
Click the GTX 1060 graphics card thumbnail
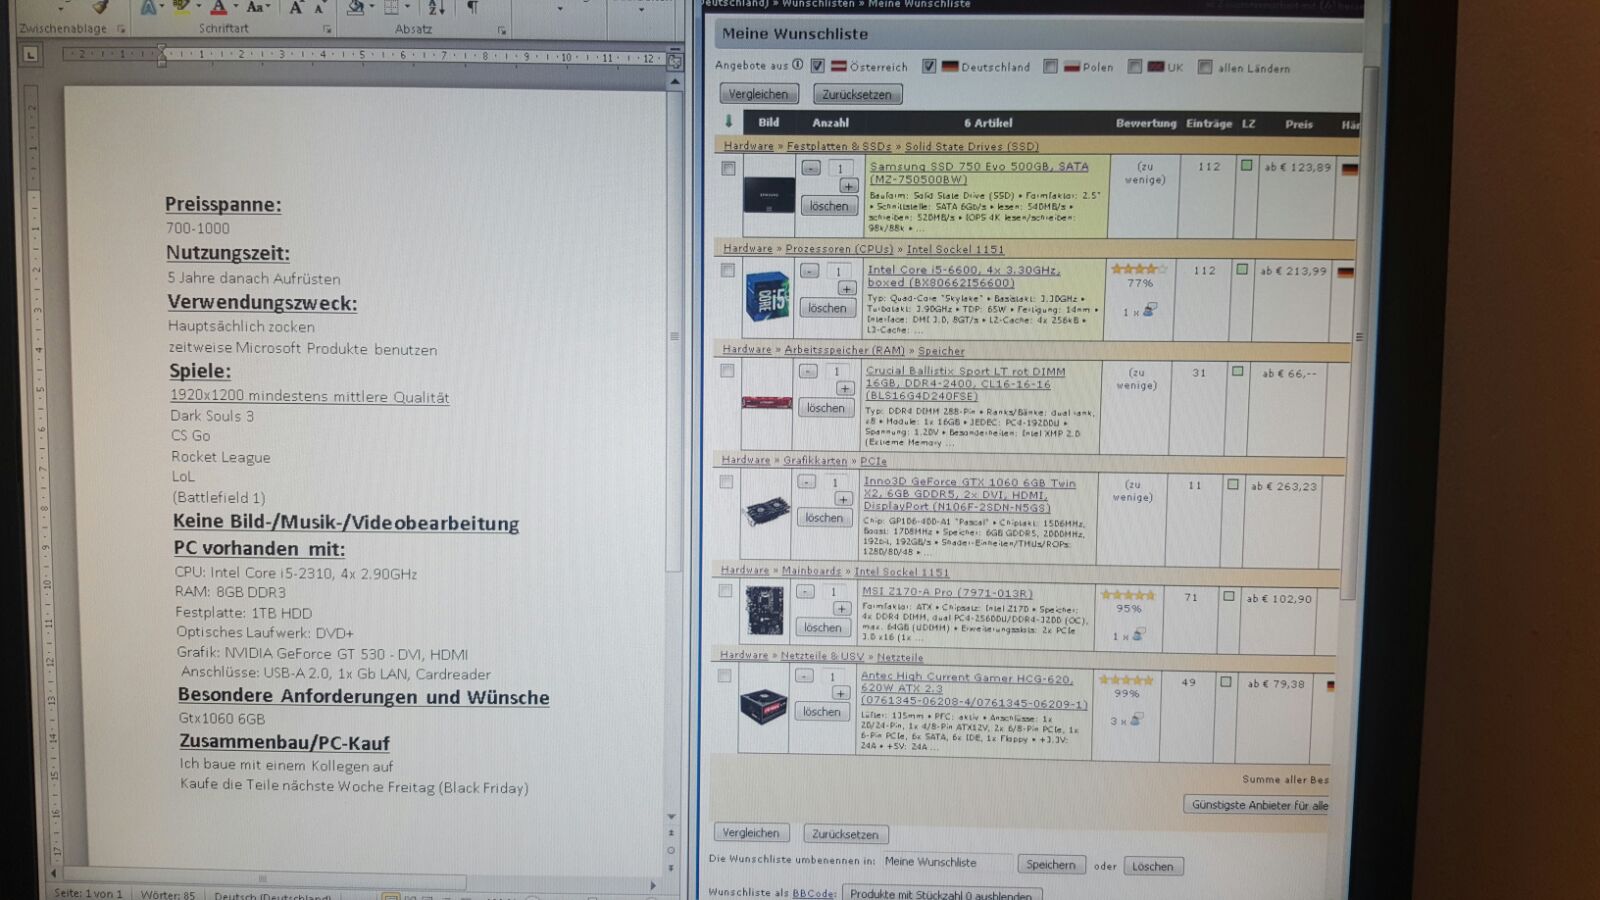coord(766,513)
